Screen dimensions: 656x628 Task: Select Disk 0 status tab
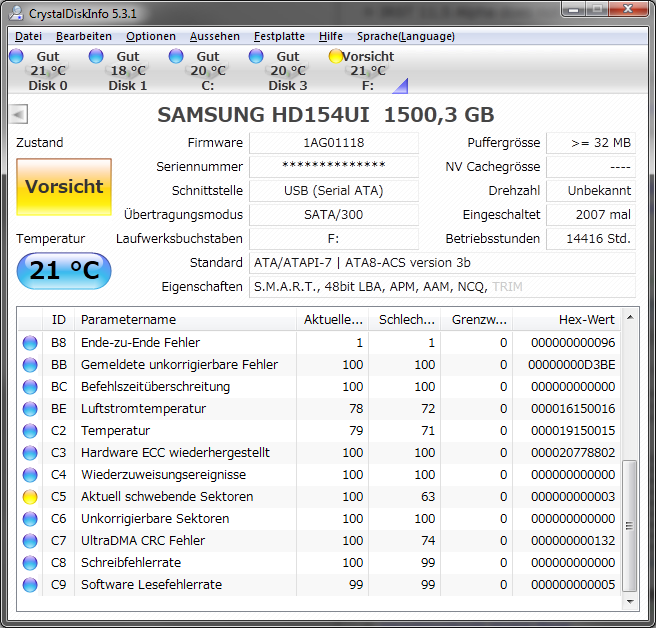click(48, 71)
